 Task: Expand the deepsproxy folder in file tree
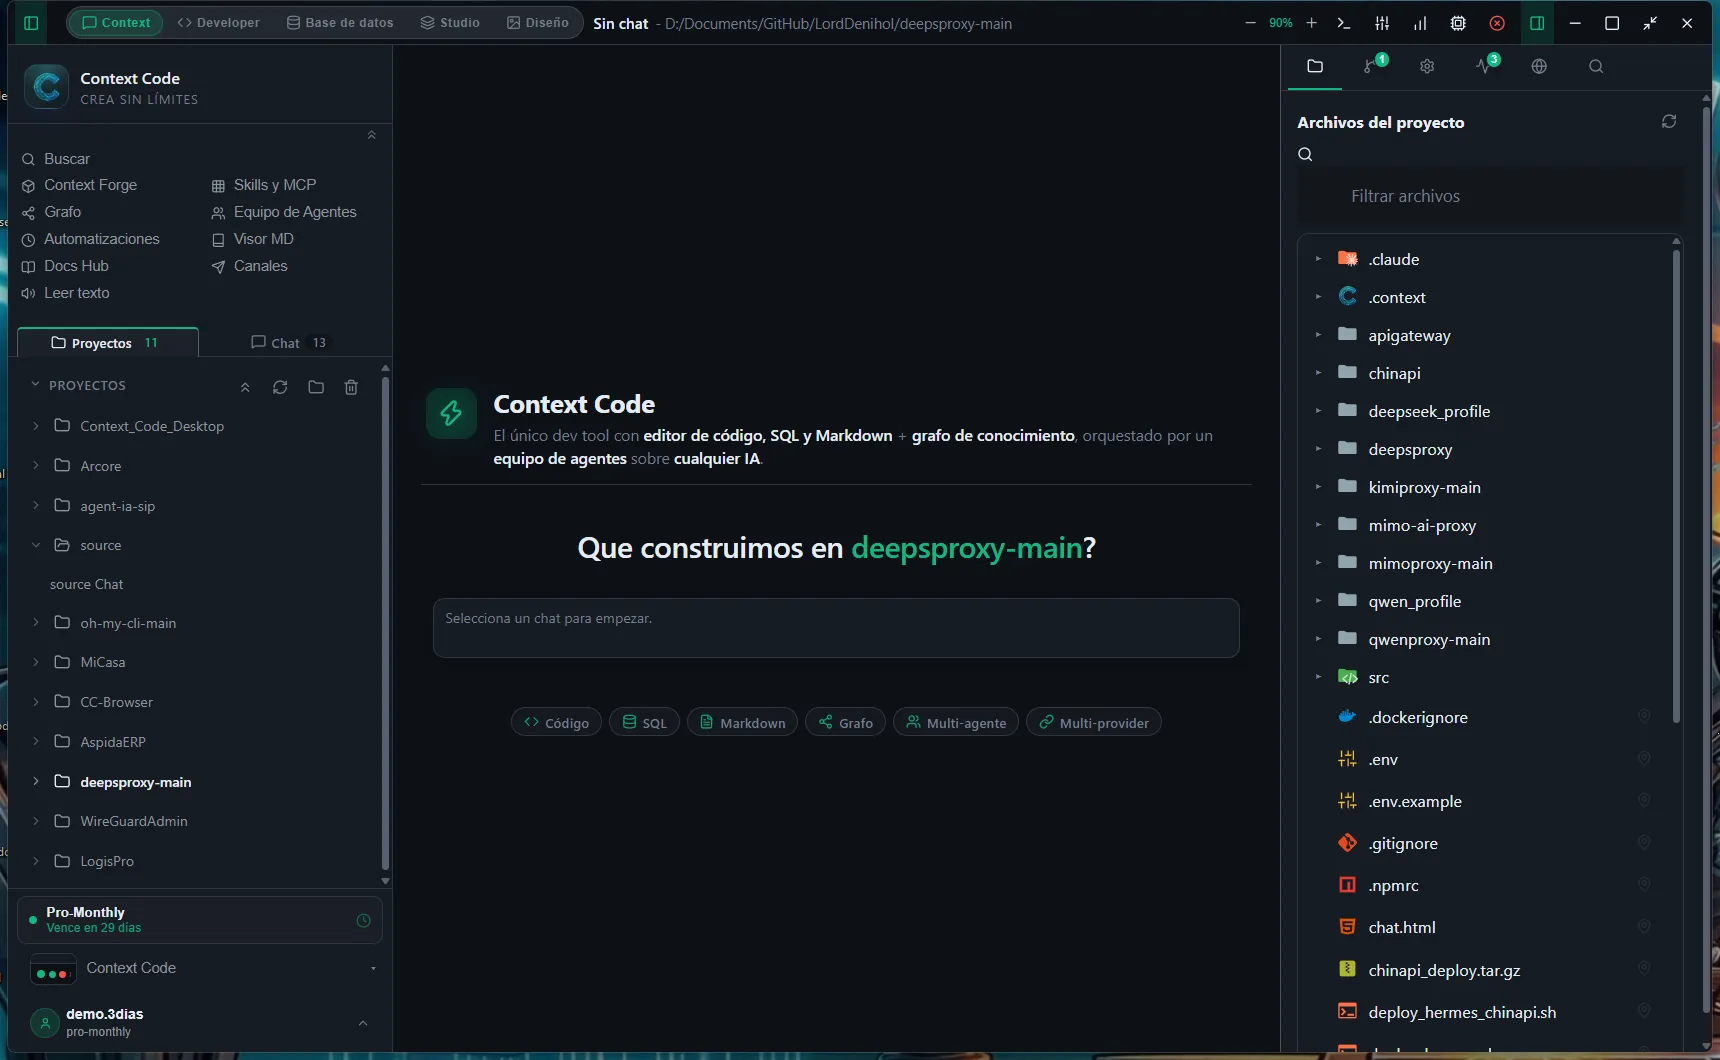pyautogui.click(x=1318, y=449)
